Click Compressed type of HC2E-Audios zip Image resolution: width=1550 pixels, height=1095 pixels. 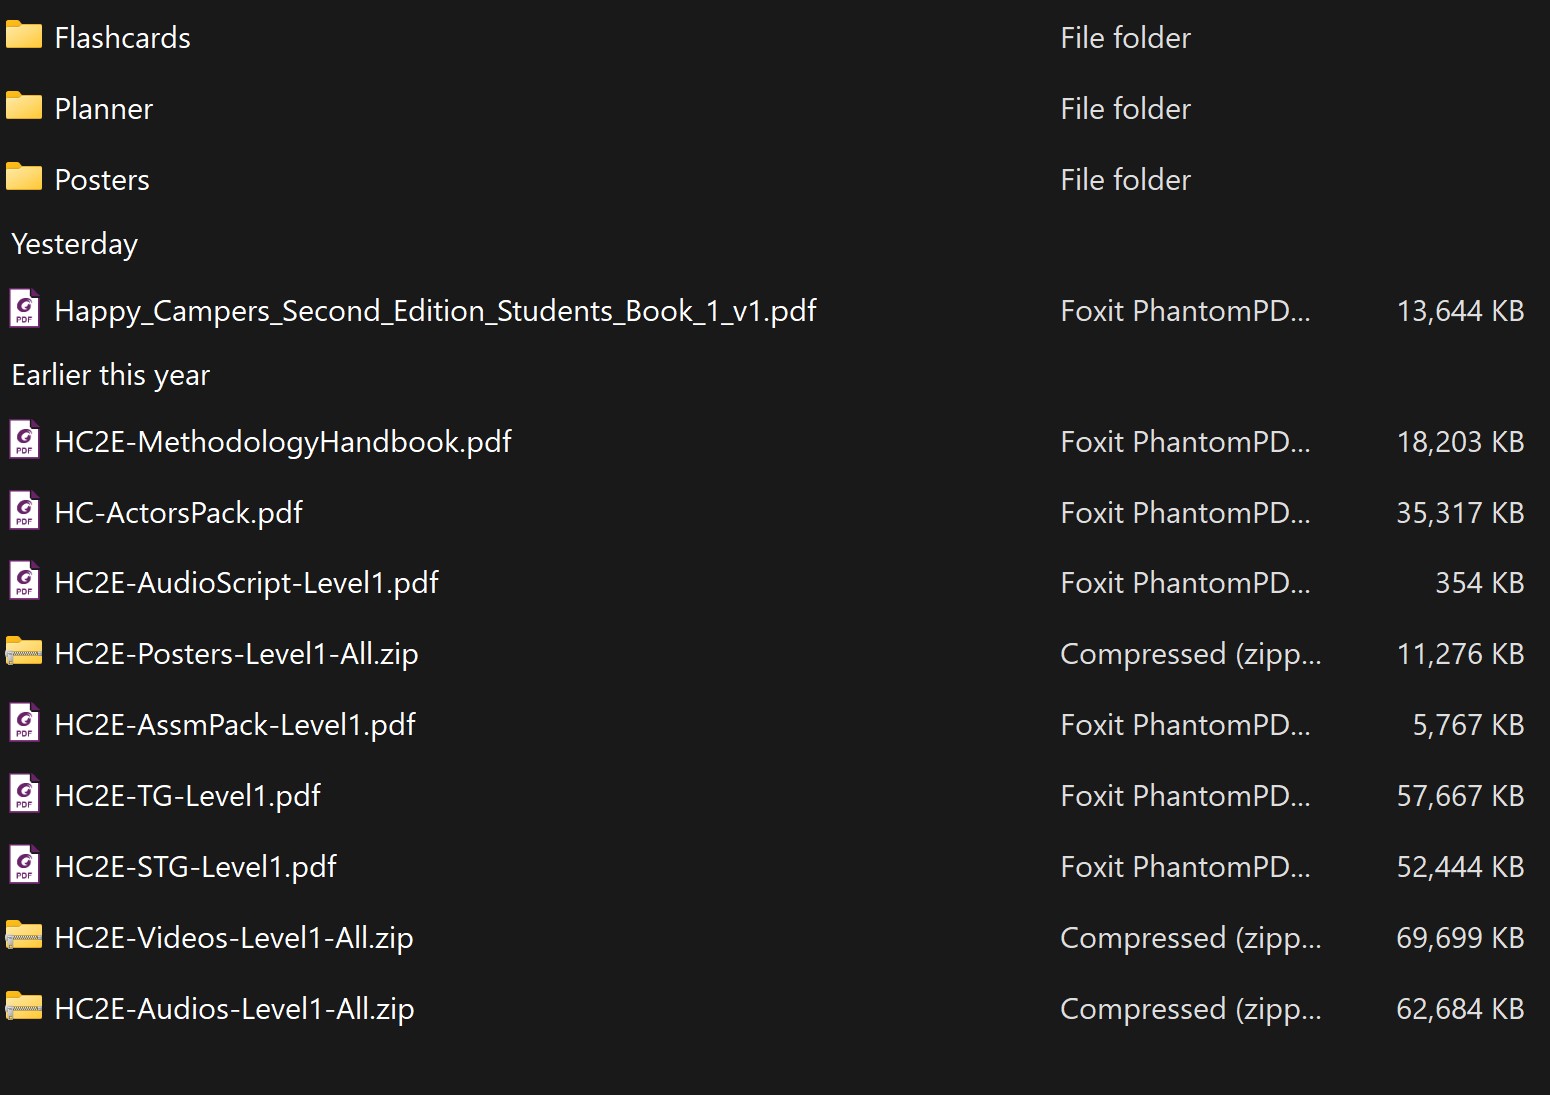click(1190, 1009)
